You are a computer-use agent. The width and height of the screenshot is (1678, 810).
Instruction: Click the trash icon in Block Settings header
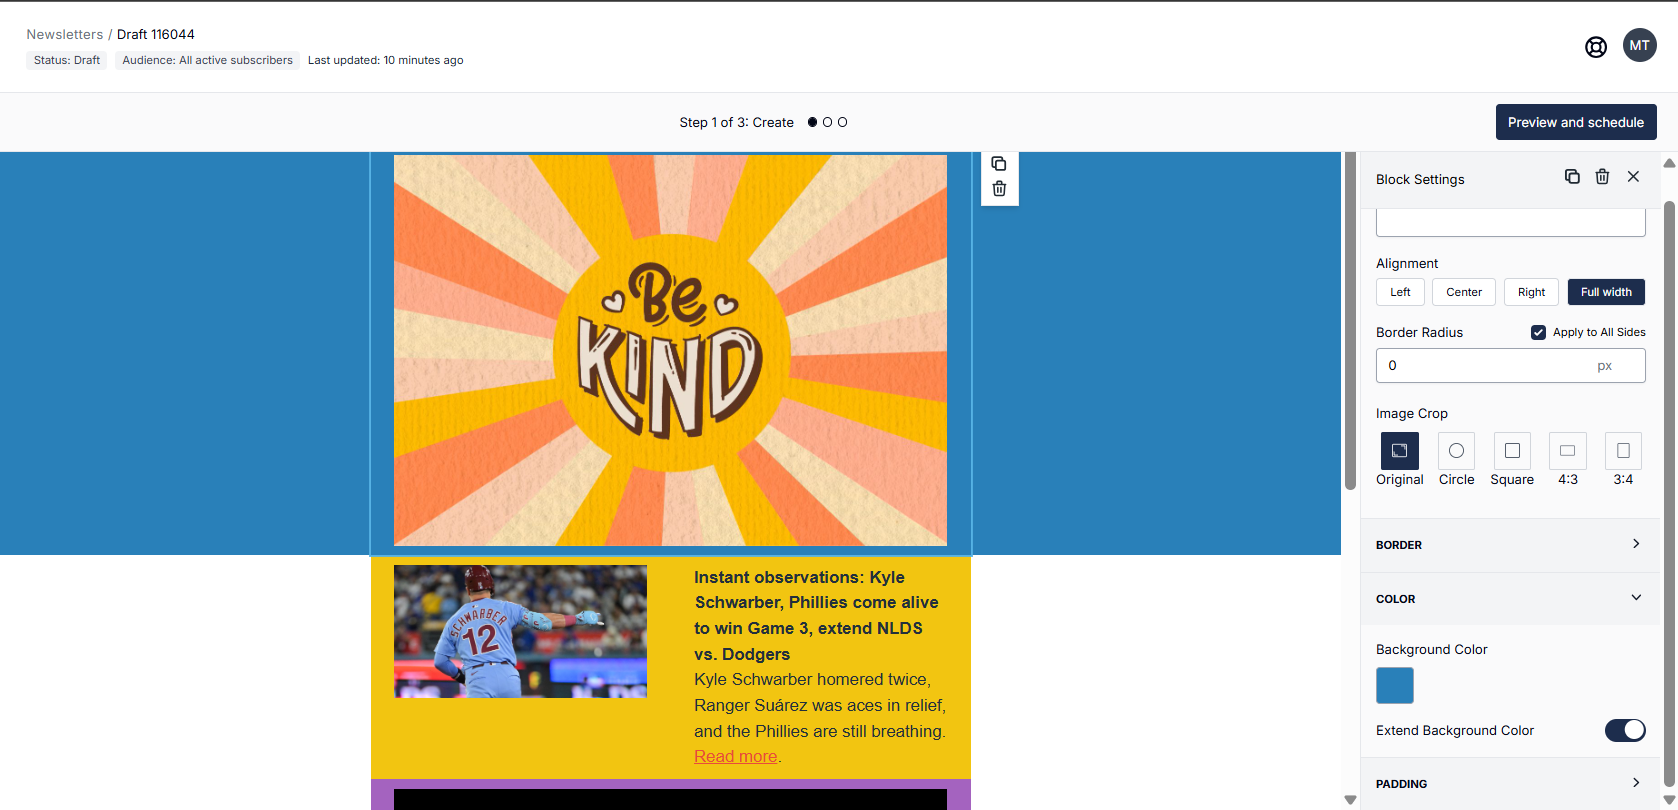tap(1602, 177)
